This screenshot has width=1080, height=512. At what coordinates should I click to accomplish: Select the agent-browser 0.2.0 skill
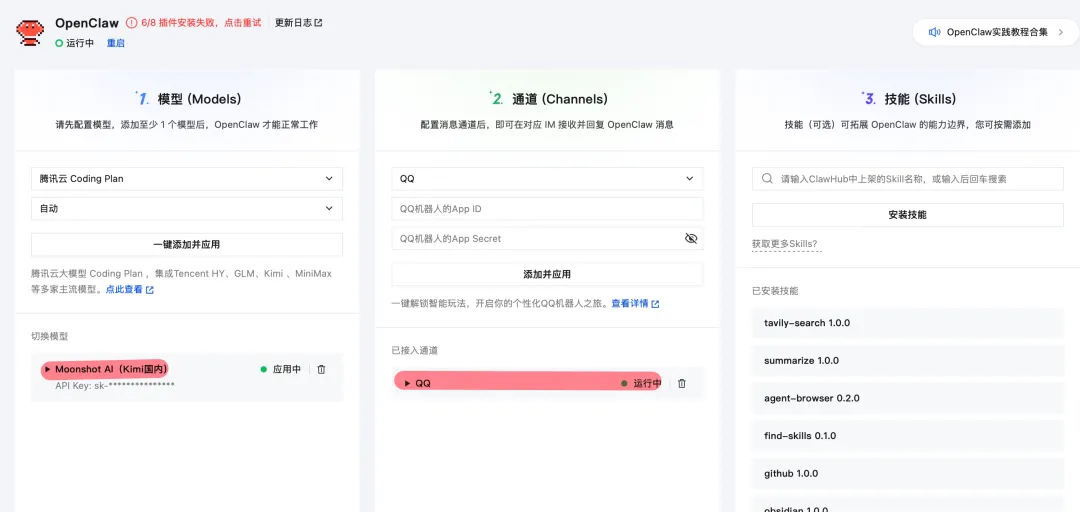[908, 398]
